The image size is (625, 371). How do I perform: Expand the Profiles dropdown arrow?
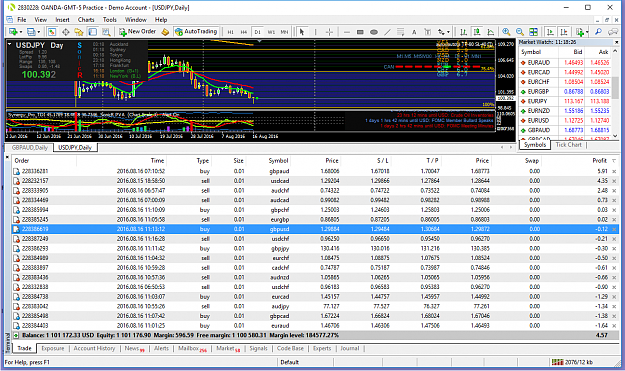39,32
